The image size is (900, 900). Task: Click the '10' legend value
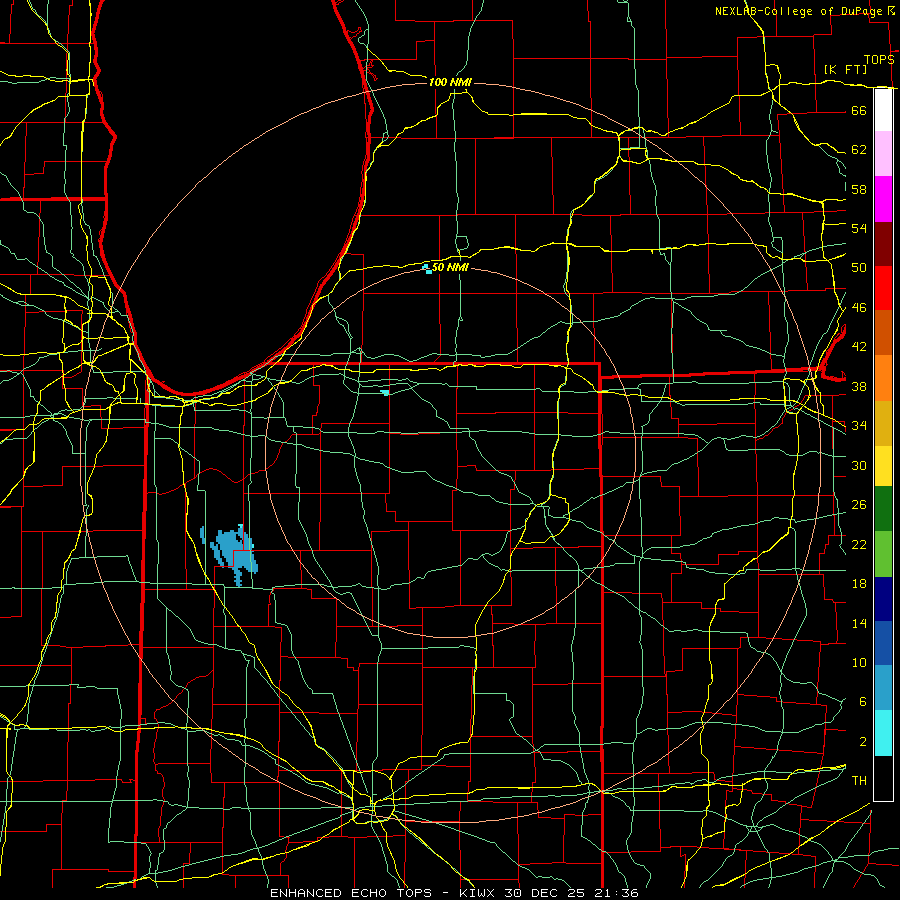click(859, 662)
